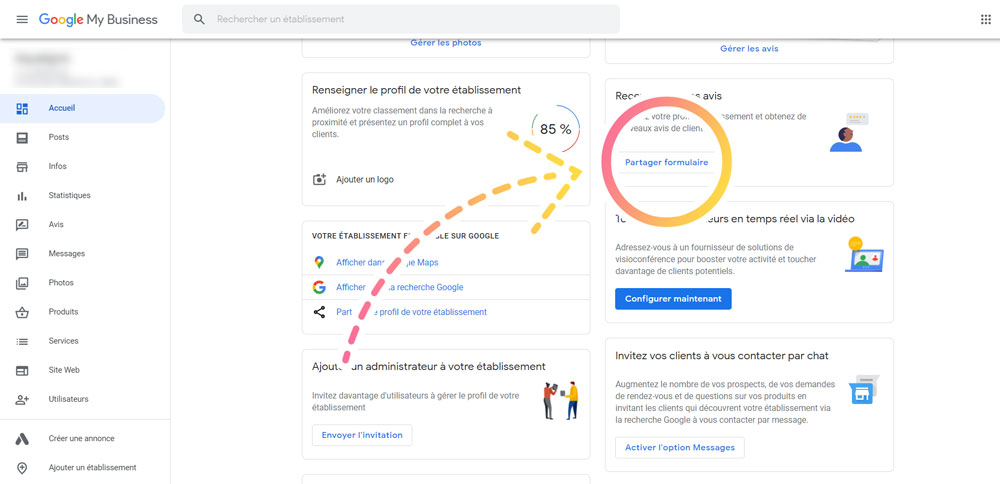
Task: Click Partager le profil de votre établissement
Action: coord(411,312)
